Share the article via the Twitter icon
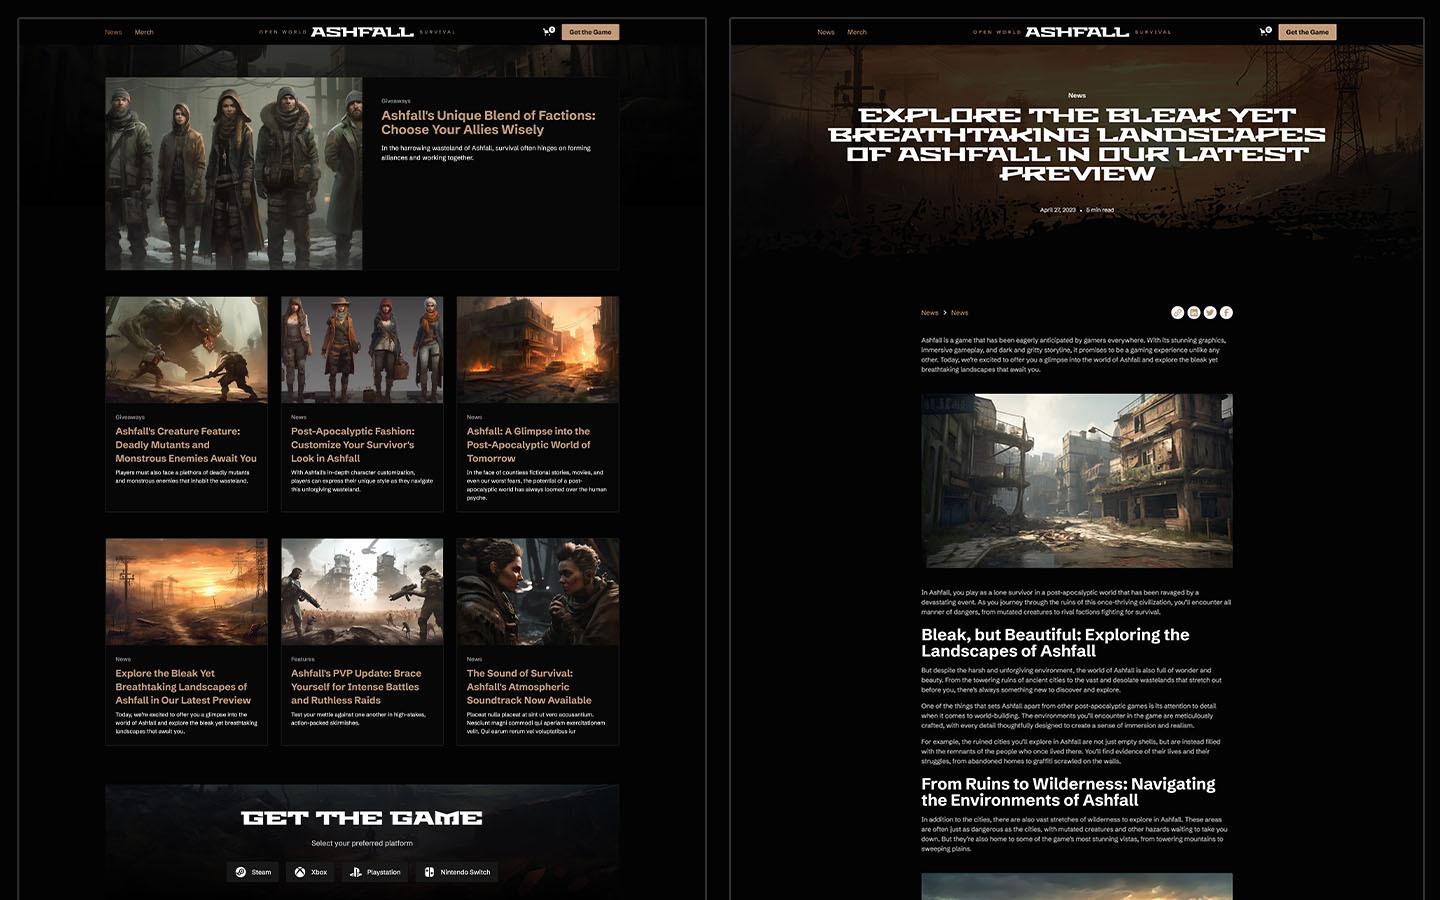Viewport: 1440px width, 900px height. click(x=1209, y=312)
